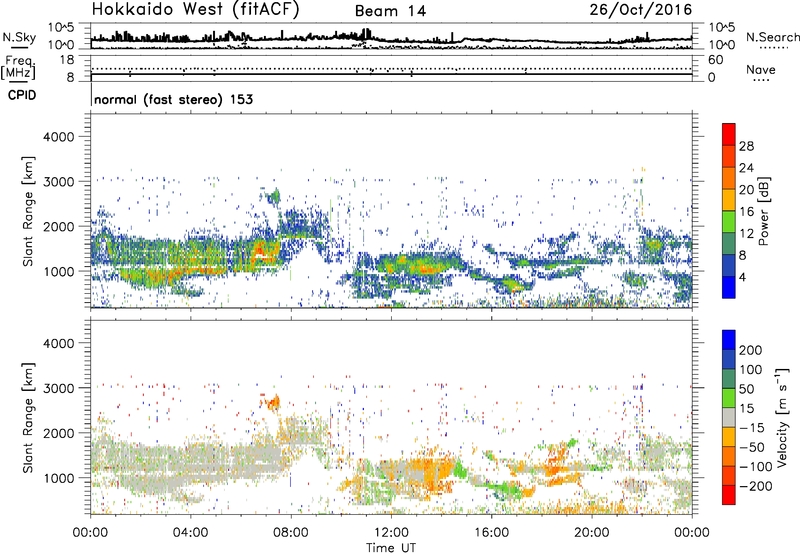Click the bright blue bottom Power colorbar swatch
800x554 pixels.
click(729, 287)
